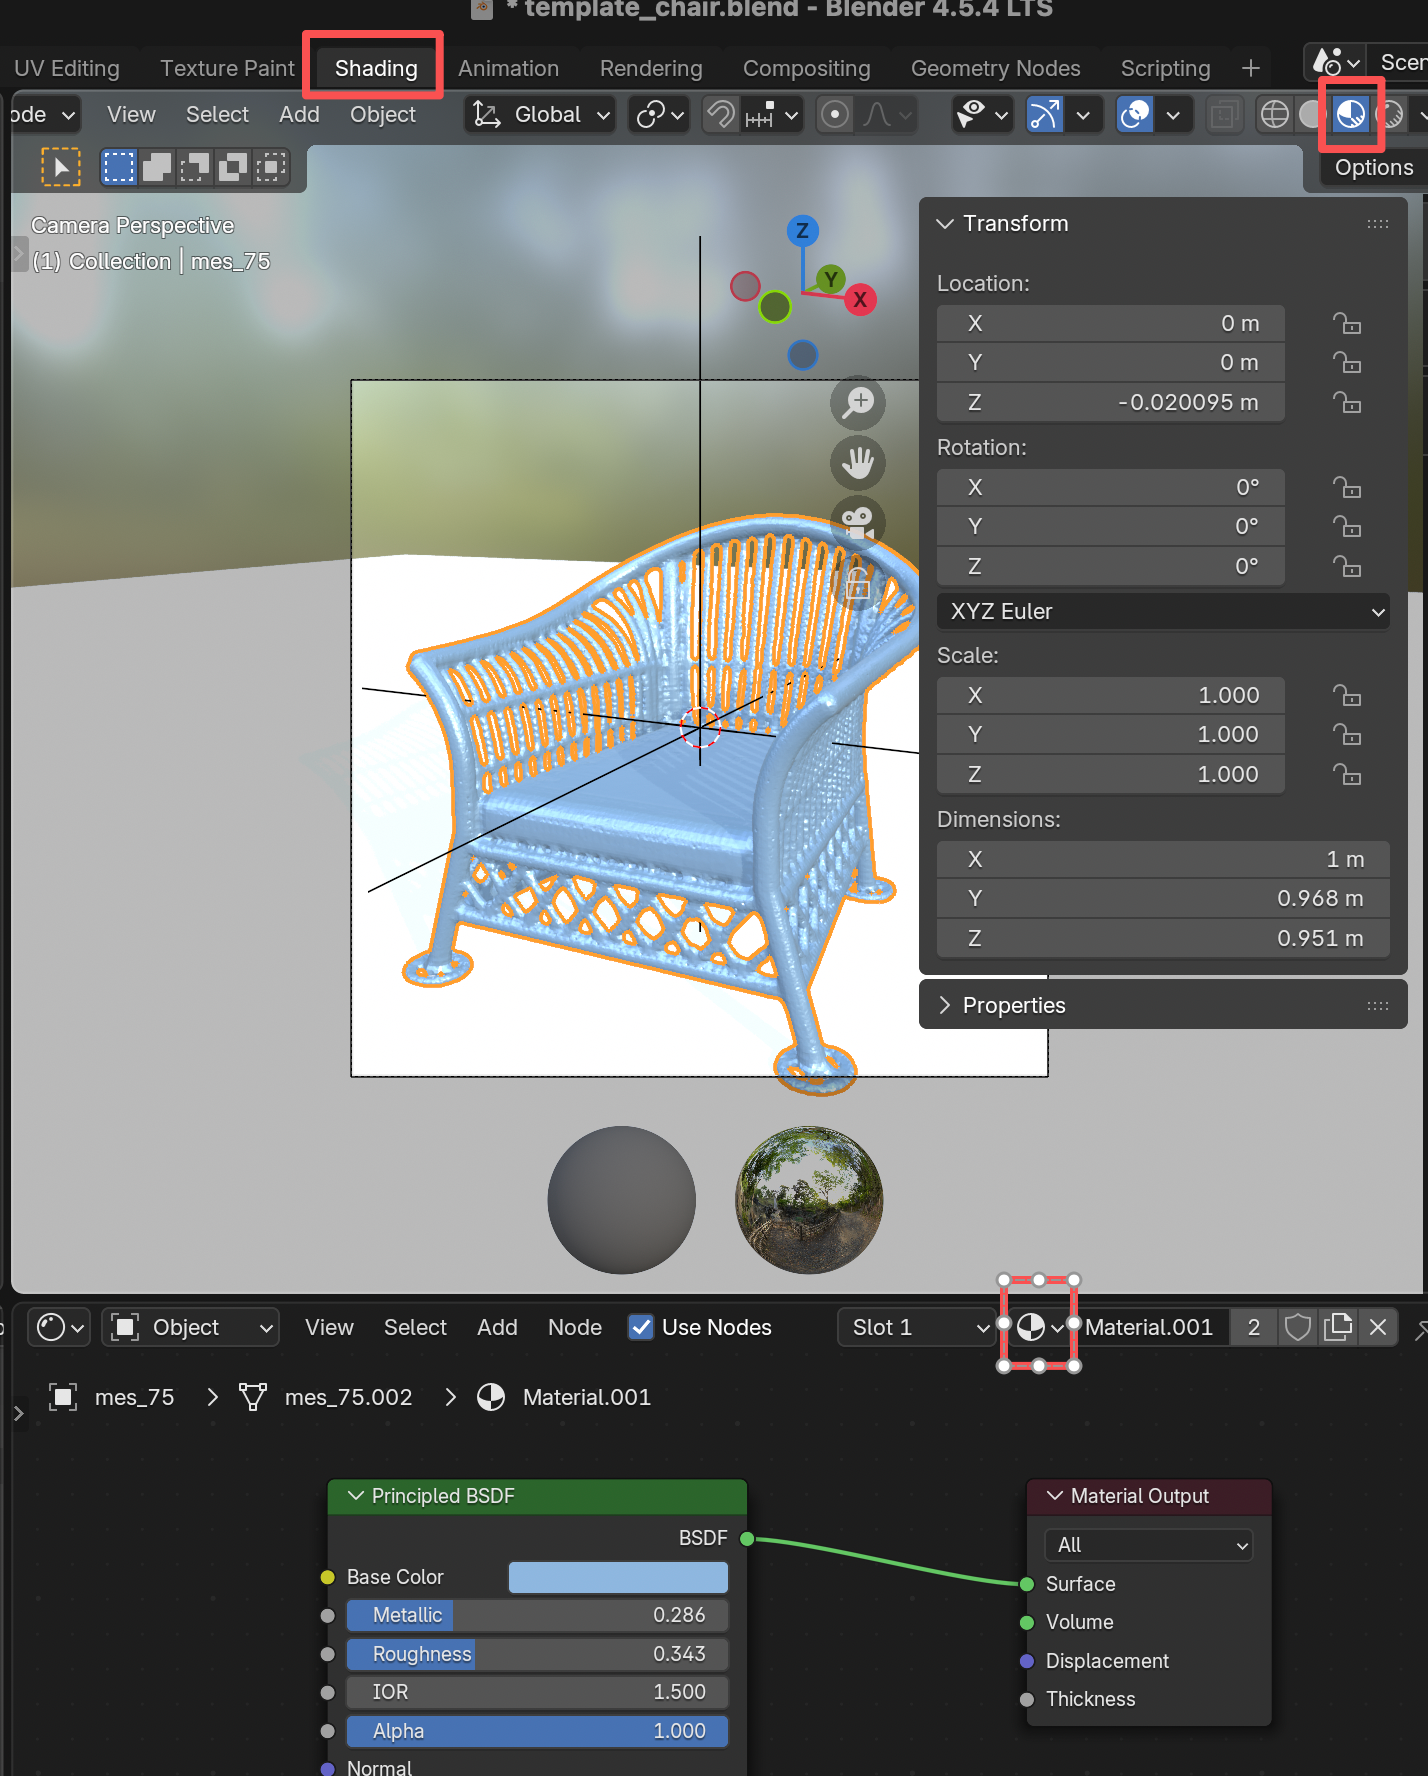Open the Global transform orientation selector

coord(541,115)
